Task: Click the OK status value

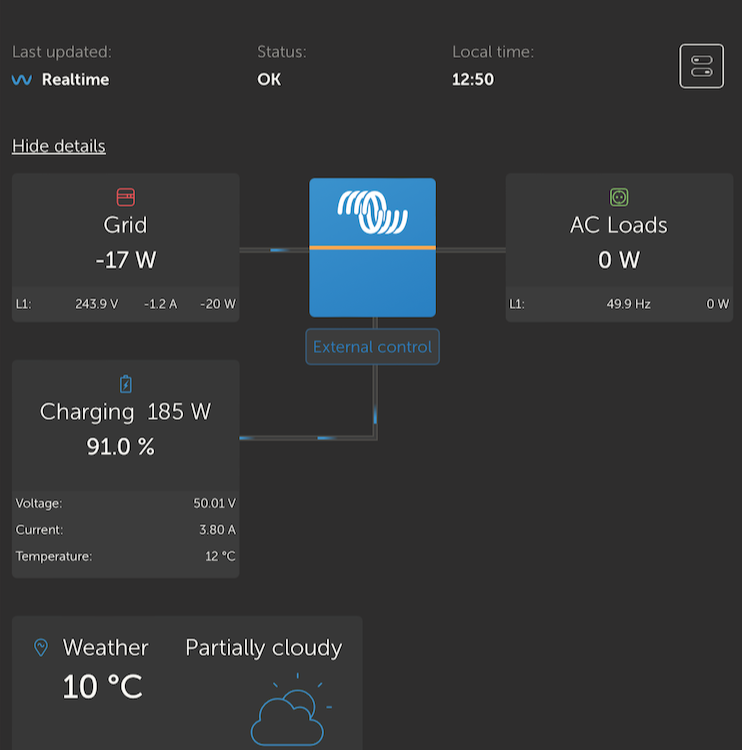Action: pos(269,79)
